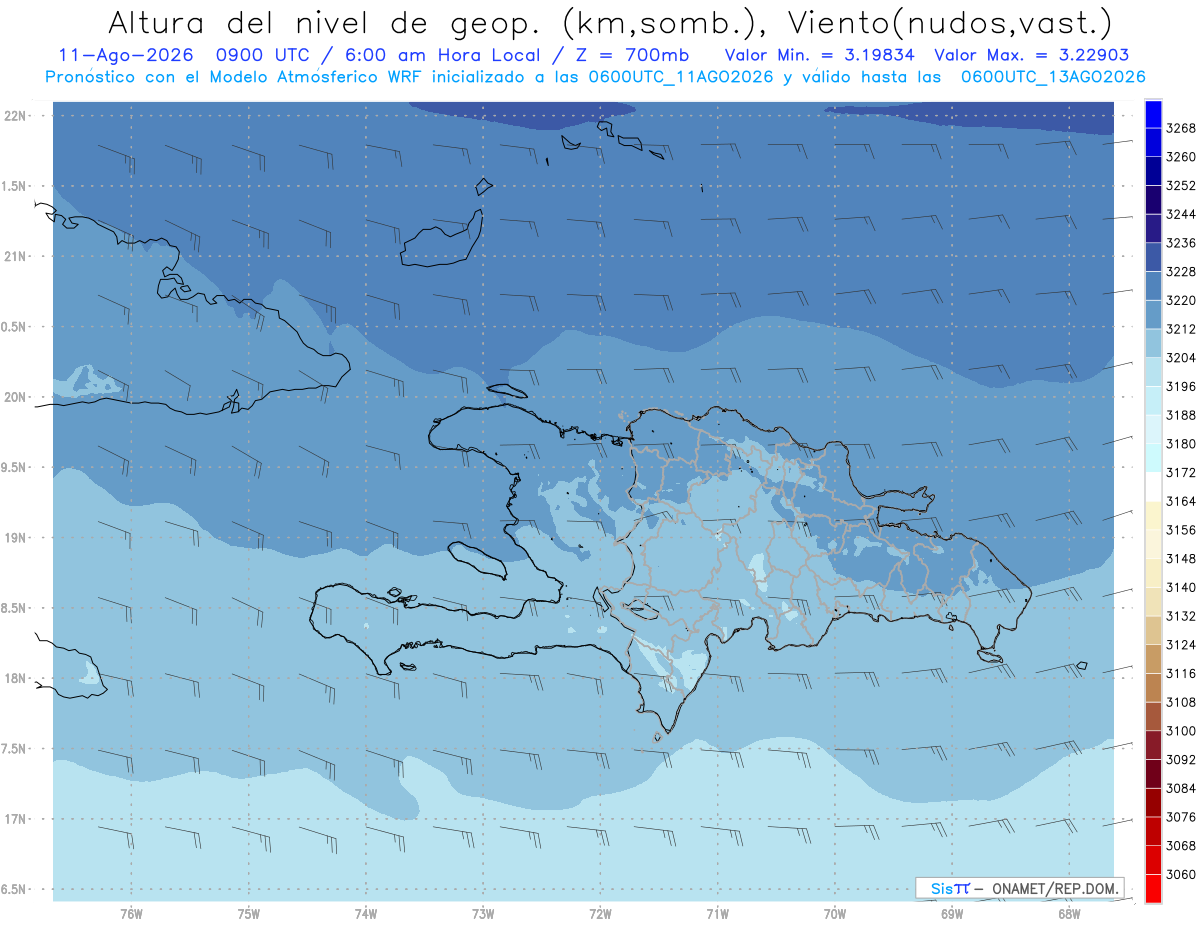Click the 'ONAMET/REP.DOM.' credit label
1200x927 pixels.
pos(1055,888)
